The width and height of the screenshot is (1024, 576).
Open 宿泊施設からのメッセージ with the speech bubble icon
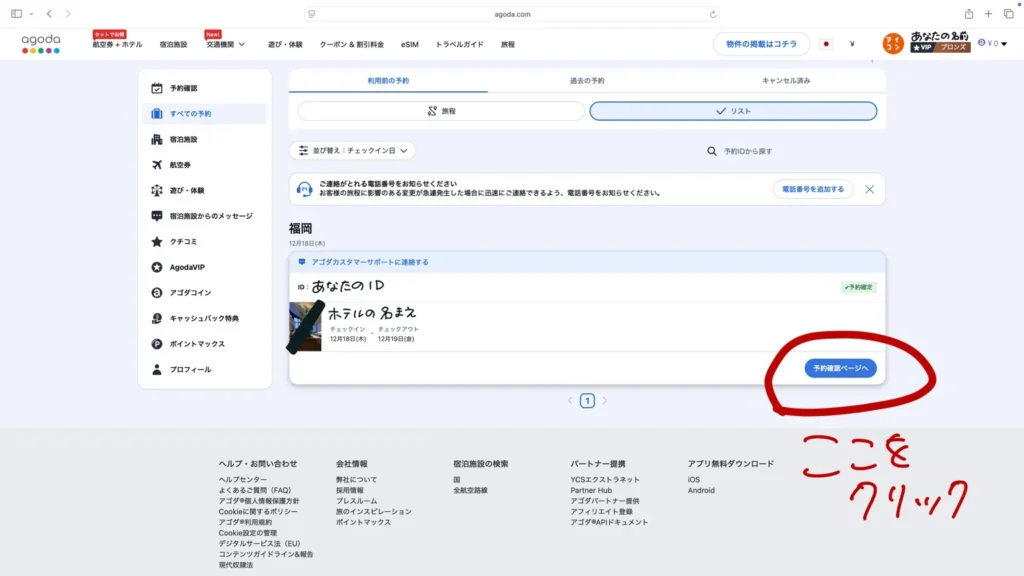click(x=157, y=216)
